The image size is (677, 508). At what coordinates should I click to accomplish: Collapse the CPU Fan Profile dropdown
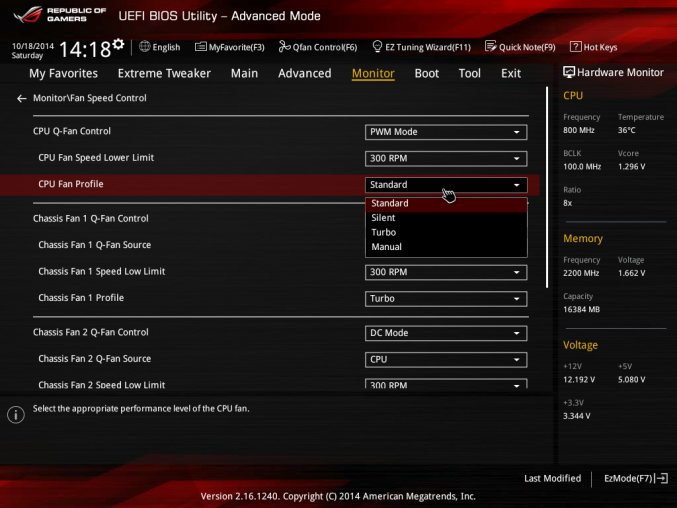(x=446, y=185)
